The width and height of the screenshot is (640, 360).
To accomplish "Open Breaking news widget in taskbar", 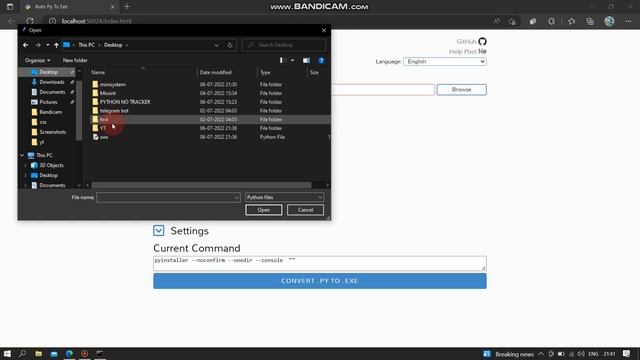I will tap(509, 354).
